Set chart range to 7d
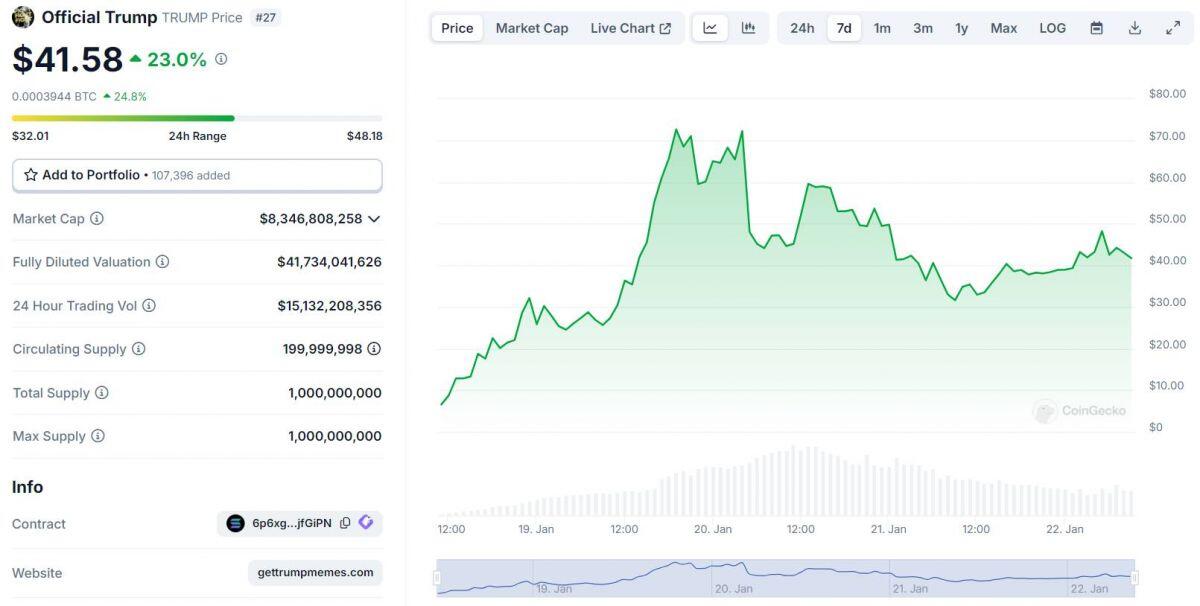This screenshot has width=1200, height=606. [x=844, y=28]
